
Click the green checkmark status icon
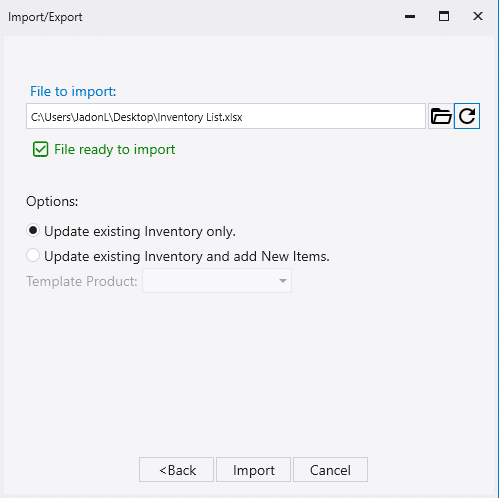(41, 149)
